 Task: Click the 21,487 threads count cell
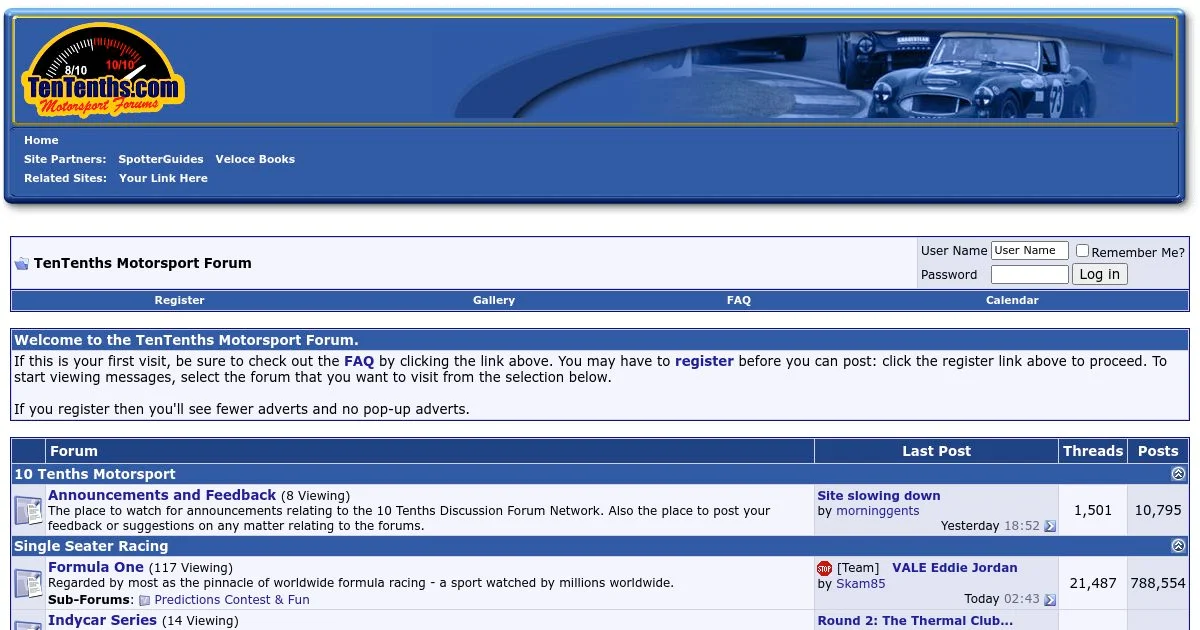click(x=1093, y=583)
